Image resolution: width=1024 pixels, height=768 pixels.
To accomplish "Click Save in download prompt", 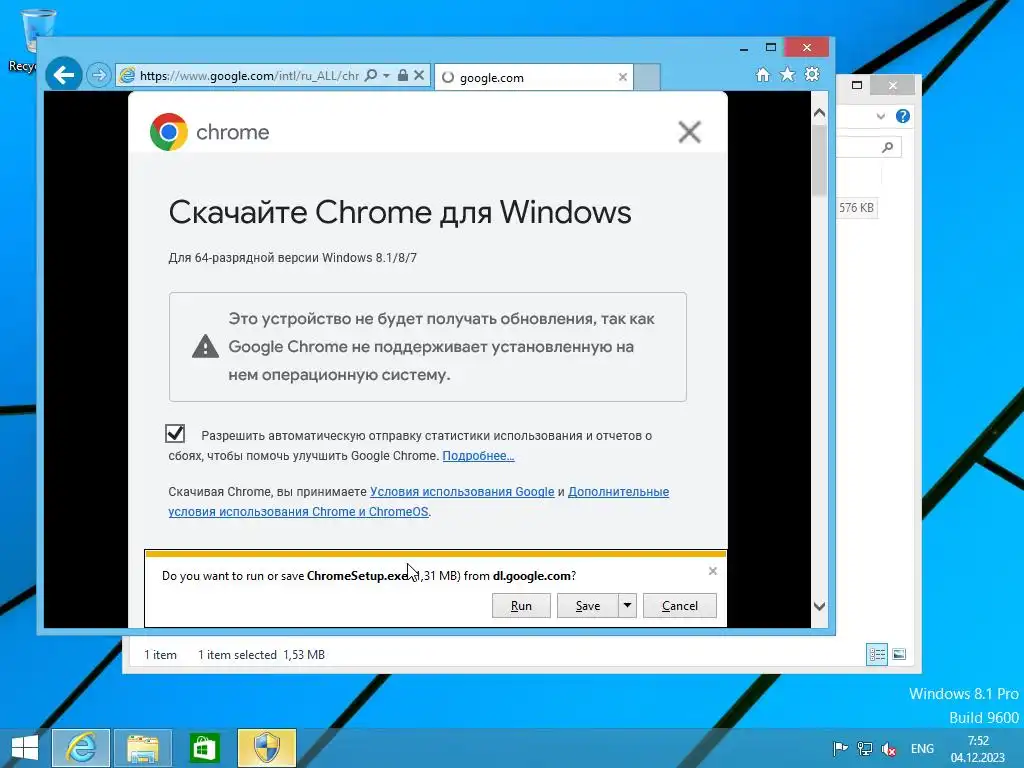I will (588, 605).
